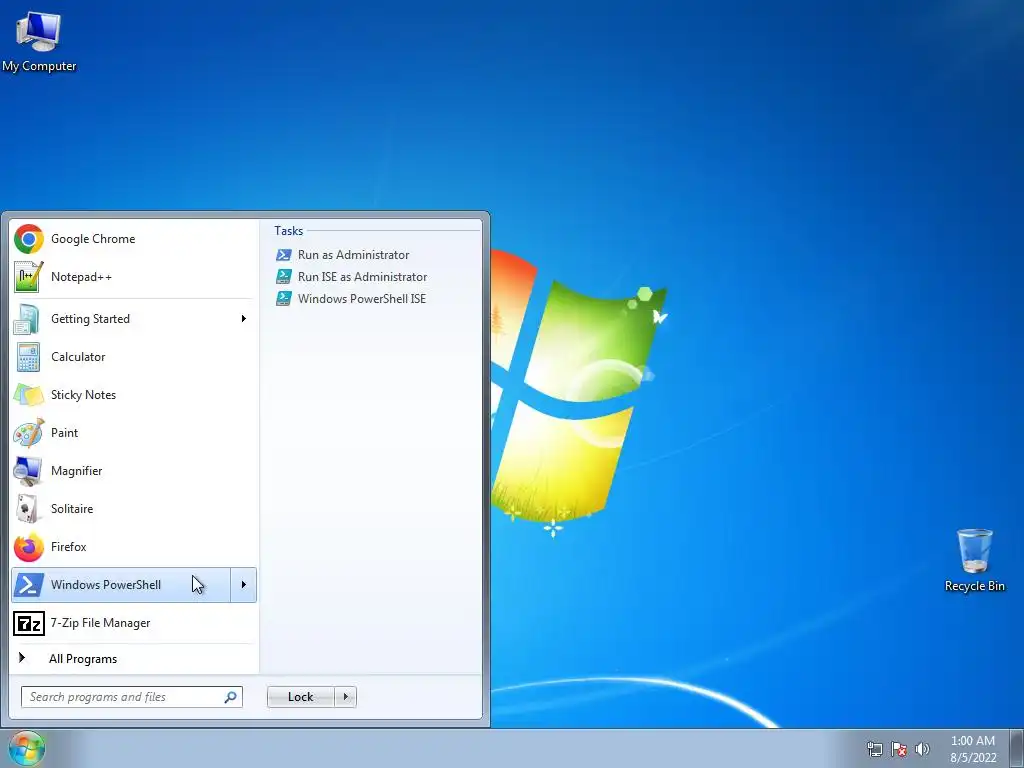Click the Sticky Notes label
The width and height of the screenshot is (1024, 768).
point(84,394)
